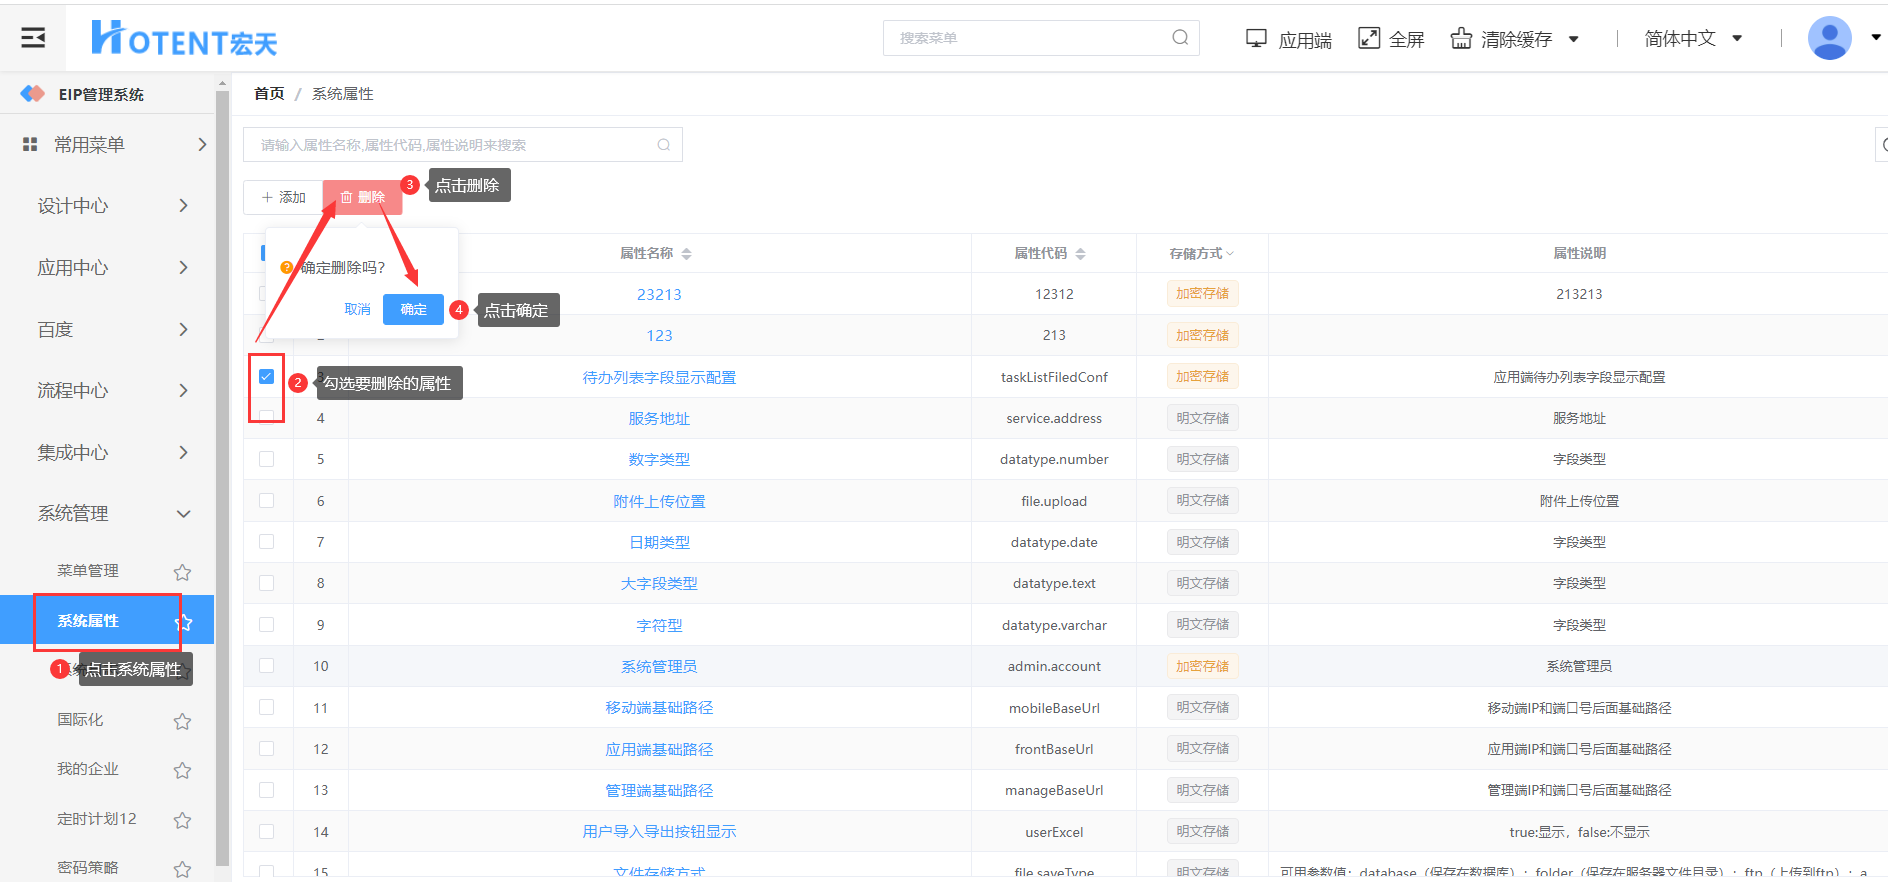
Task: Select checkbox for row 5 数字类型
Action: (266, 459)
